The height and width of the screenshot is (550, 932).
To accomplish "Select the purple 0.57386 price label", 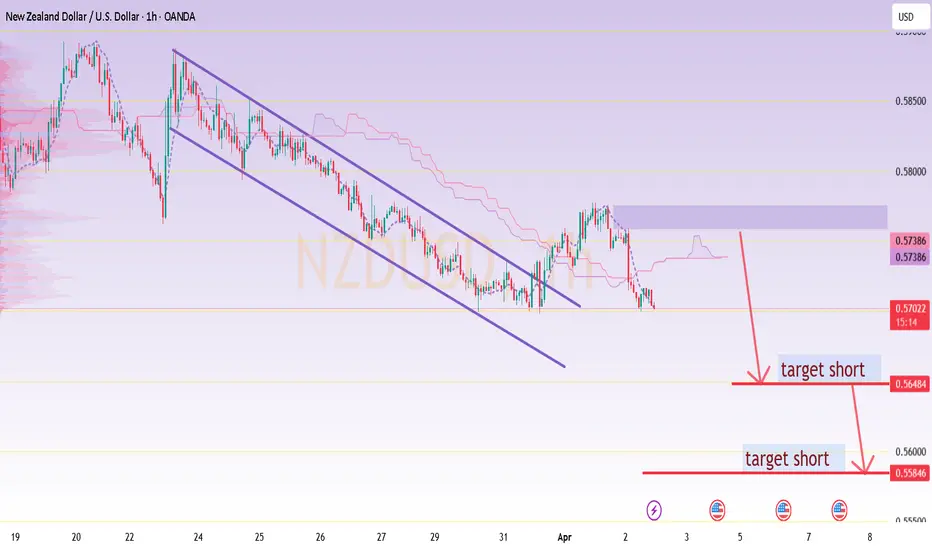I will click(910, 257).
